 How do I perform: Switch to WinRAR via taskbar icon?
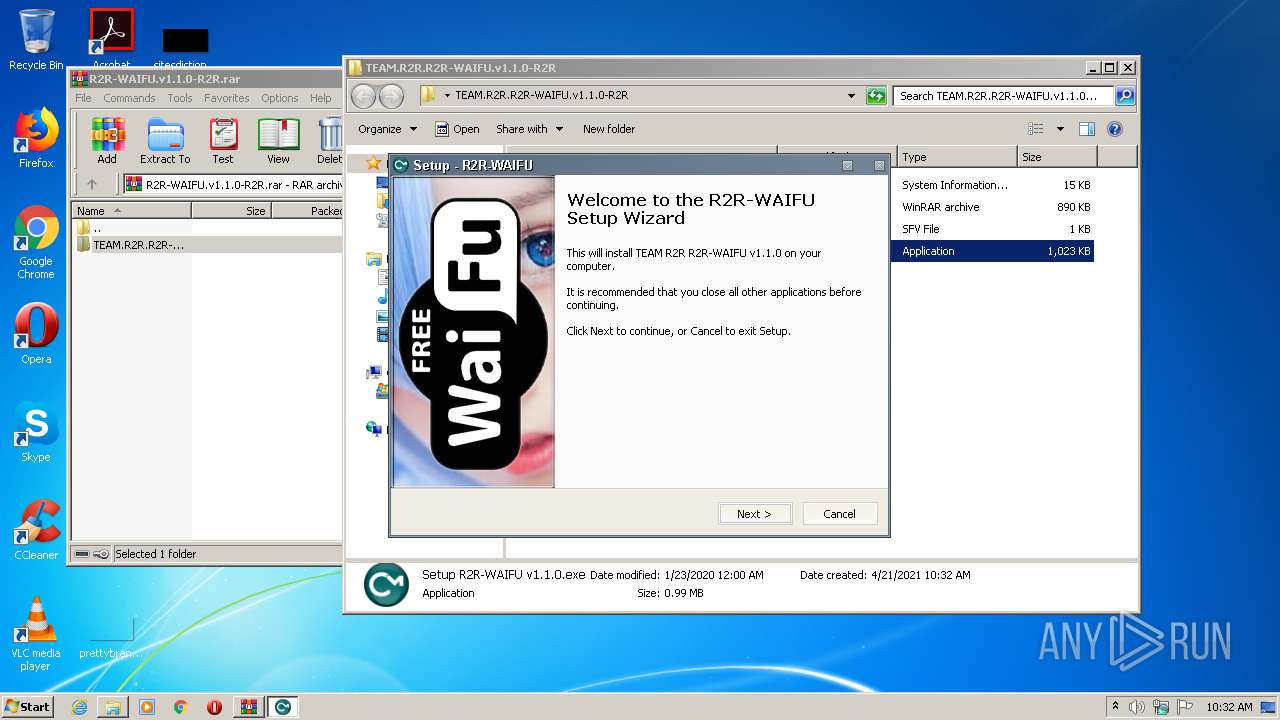tap(248, 707)
